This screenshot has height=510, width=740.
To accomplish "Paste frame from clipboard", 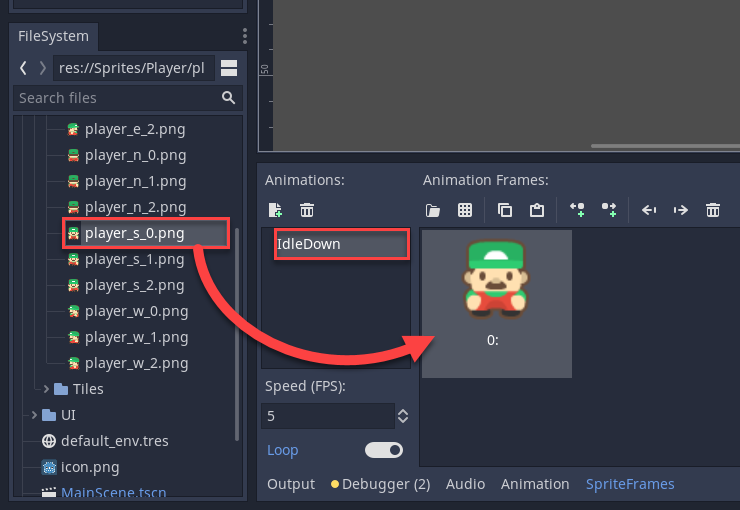I will pos(537,210).
